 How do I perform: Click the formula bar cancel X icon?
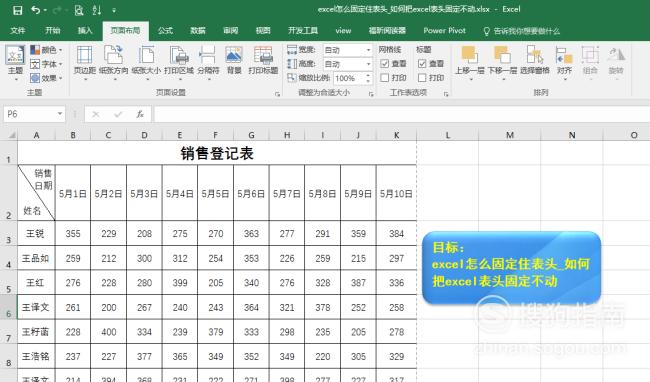[x=96, y=114]
